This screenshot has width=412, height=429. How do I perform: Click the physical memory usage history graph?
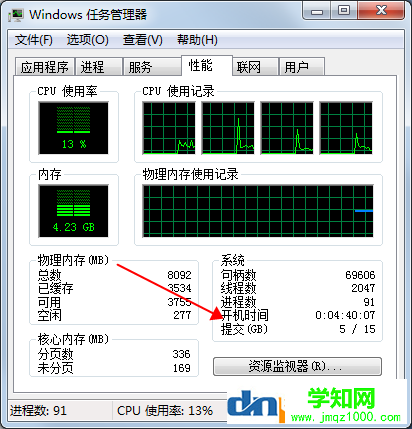[258, 211]
